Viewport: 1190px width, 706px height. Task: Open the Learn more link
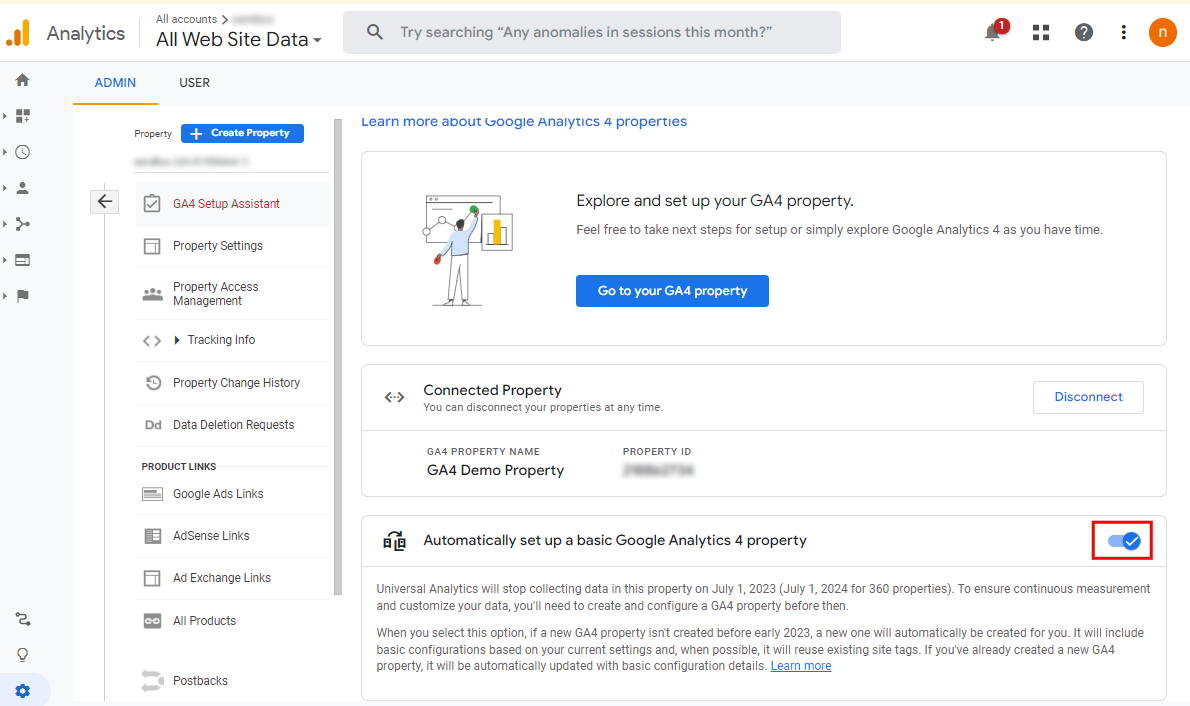click(x=800, y=666)
